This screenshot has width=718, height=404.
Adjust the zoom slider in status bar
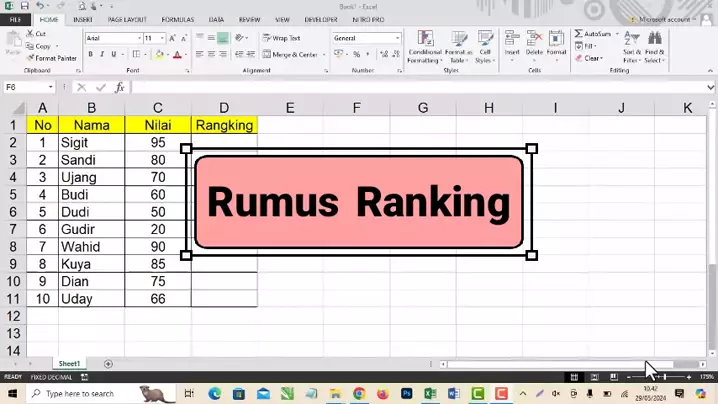(661, 377)
